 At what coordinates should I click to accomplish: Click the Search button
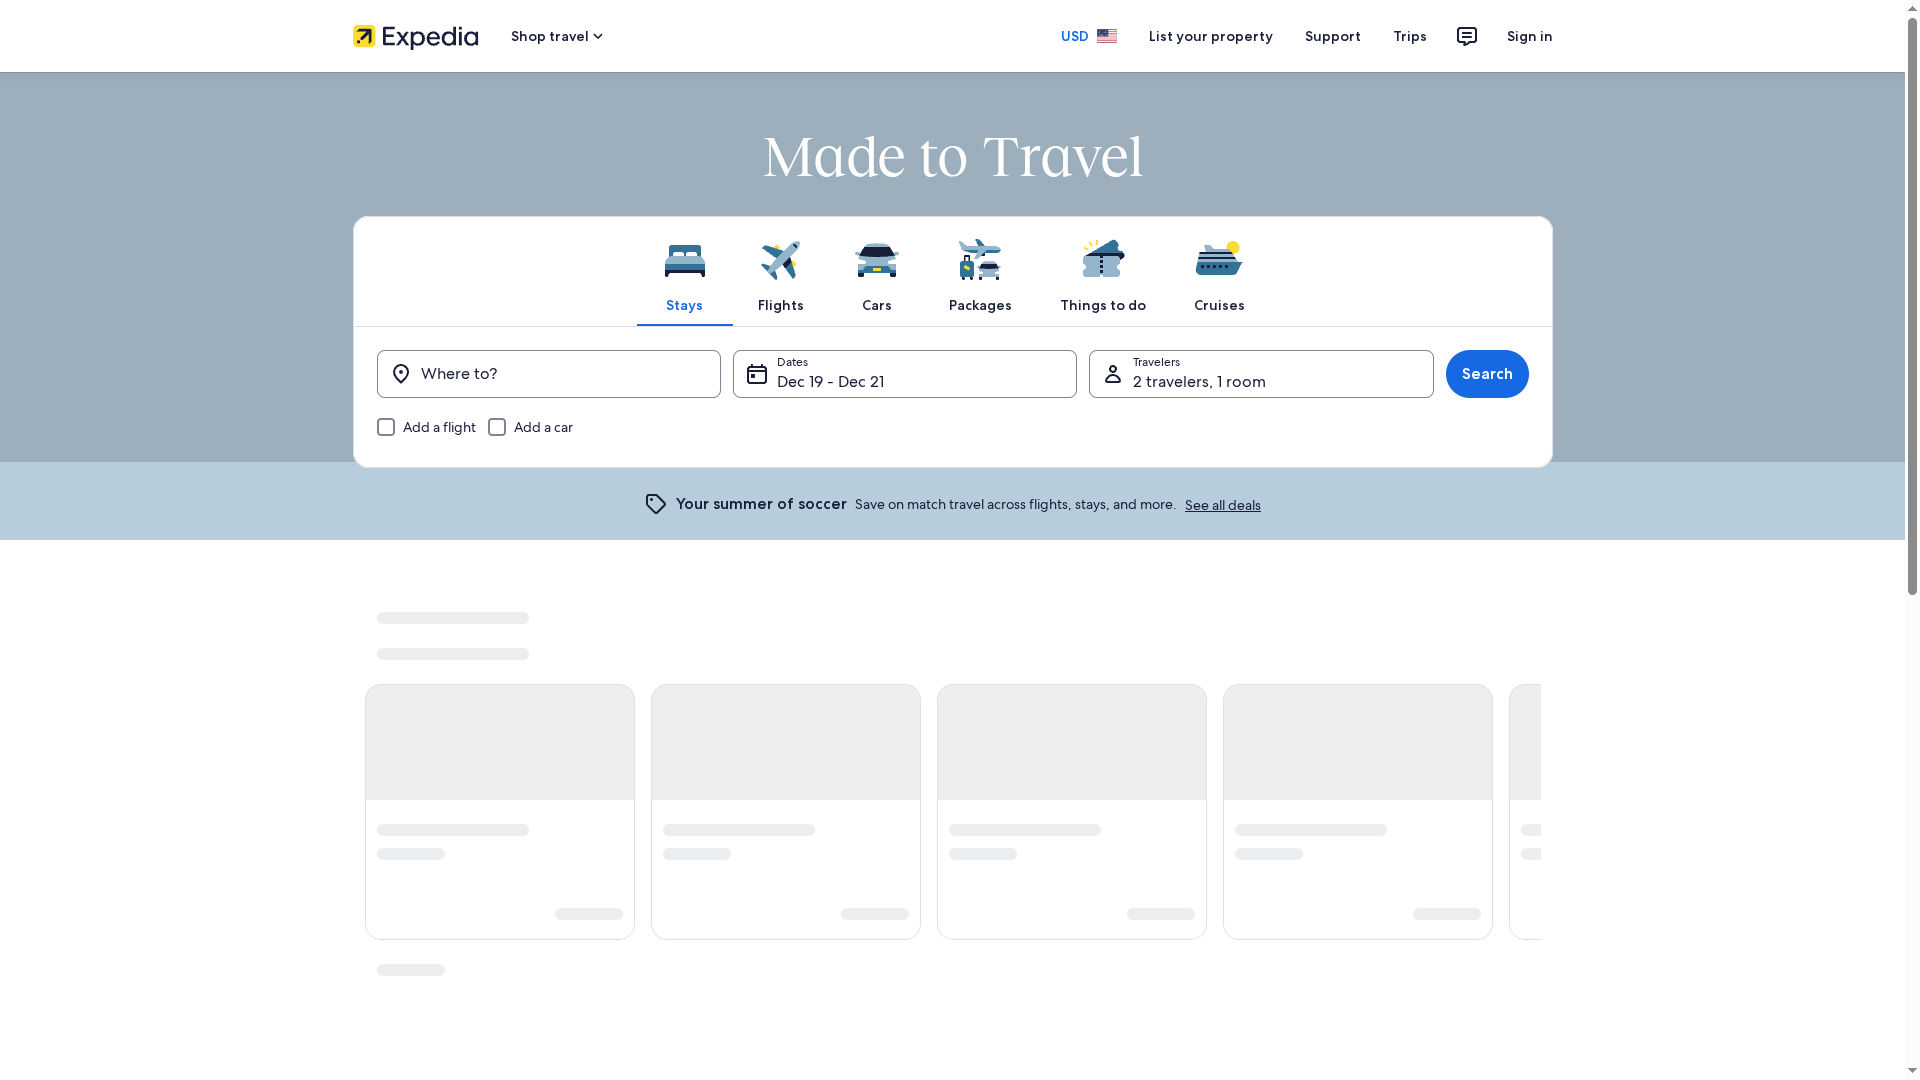tap(1486, 374)
